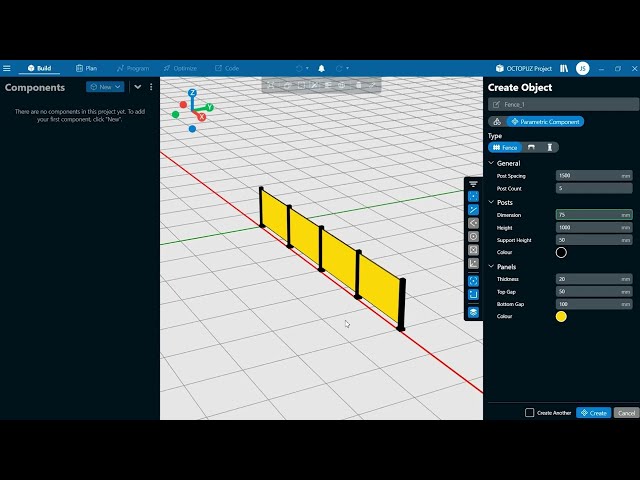Switch to the Code tab

tap(227, 68)
